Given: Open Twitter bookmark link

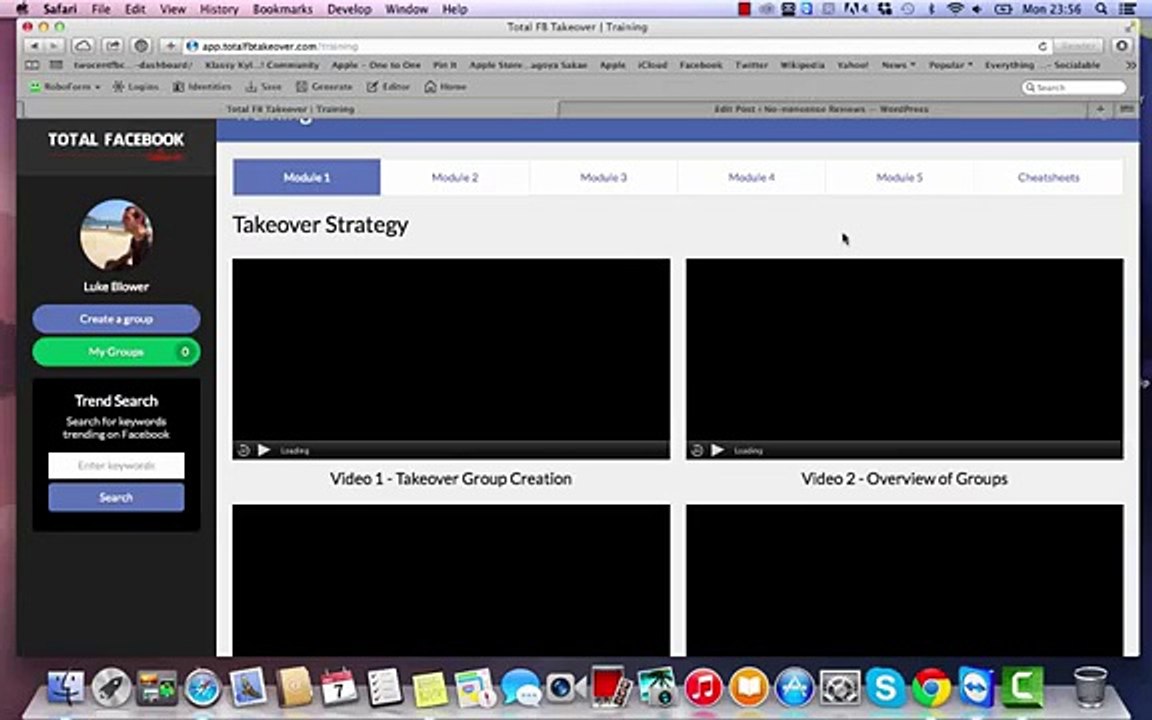Looking at the screenshot, I should coord(752,65).
